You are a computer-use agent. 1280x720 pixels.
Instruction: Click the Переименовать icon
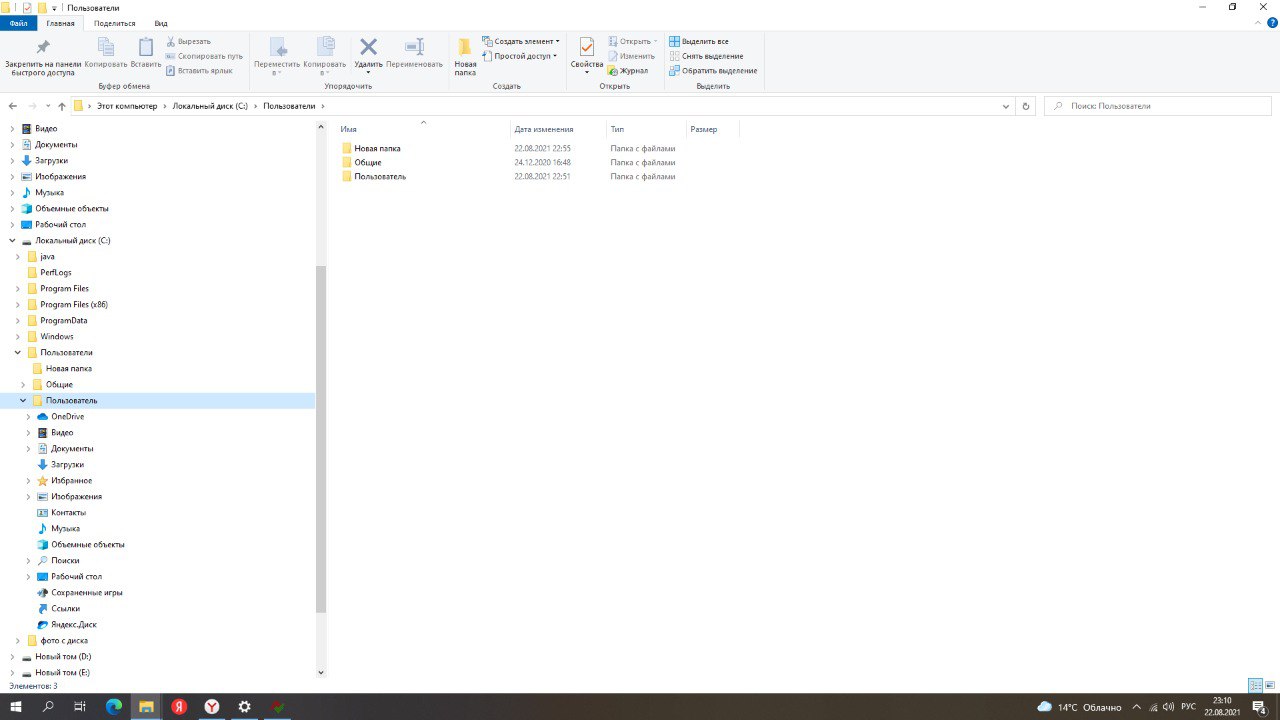[x=414, y=47]
